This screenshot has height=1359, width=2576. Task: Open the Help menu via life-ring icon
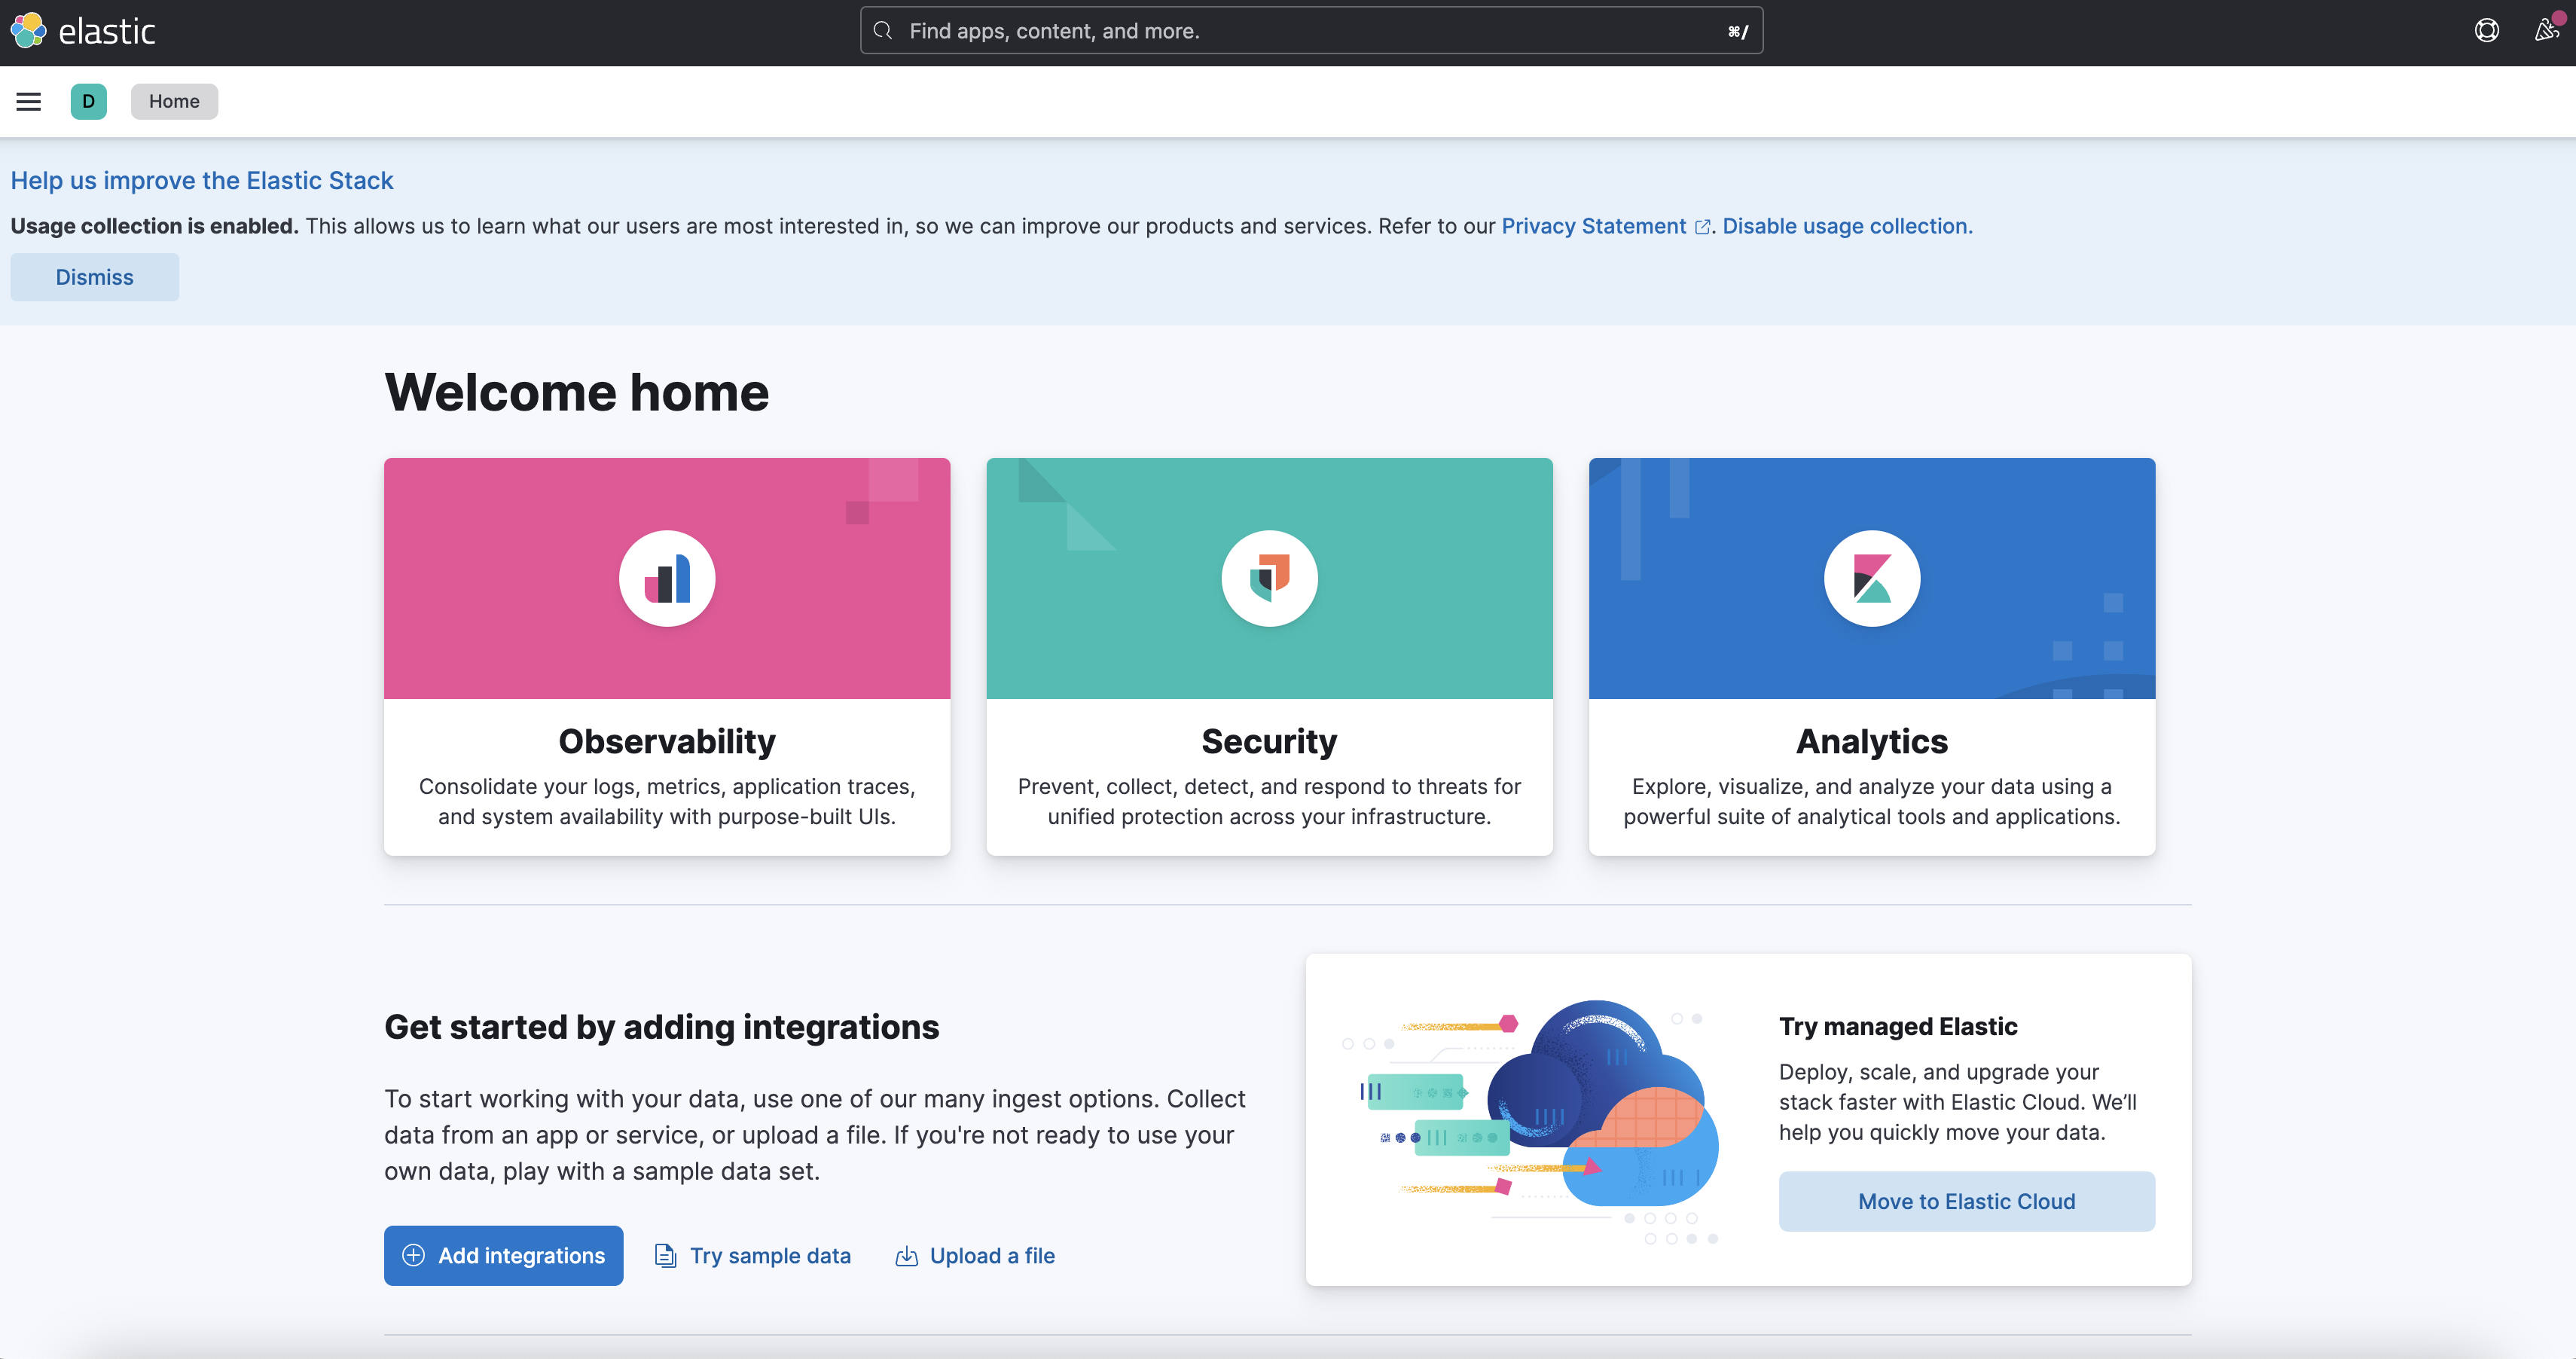coord(2486,30)
